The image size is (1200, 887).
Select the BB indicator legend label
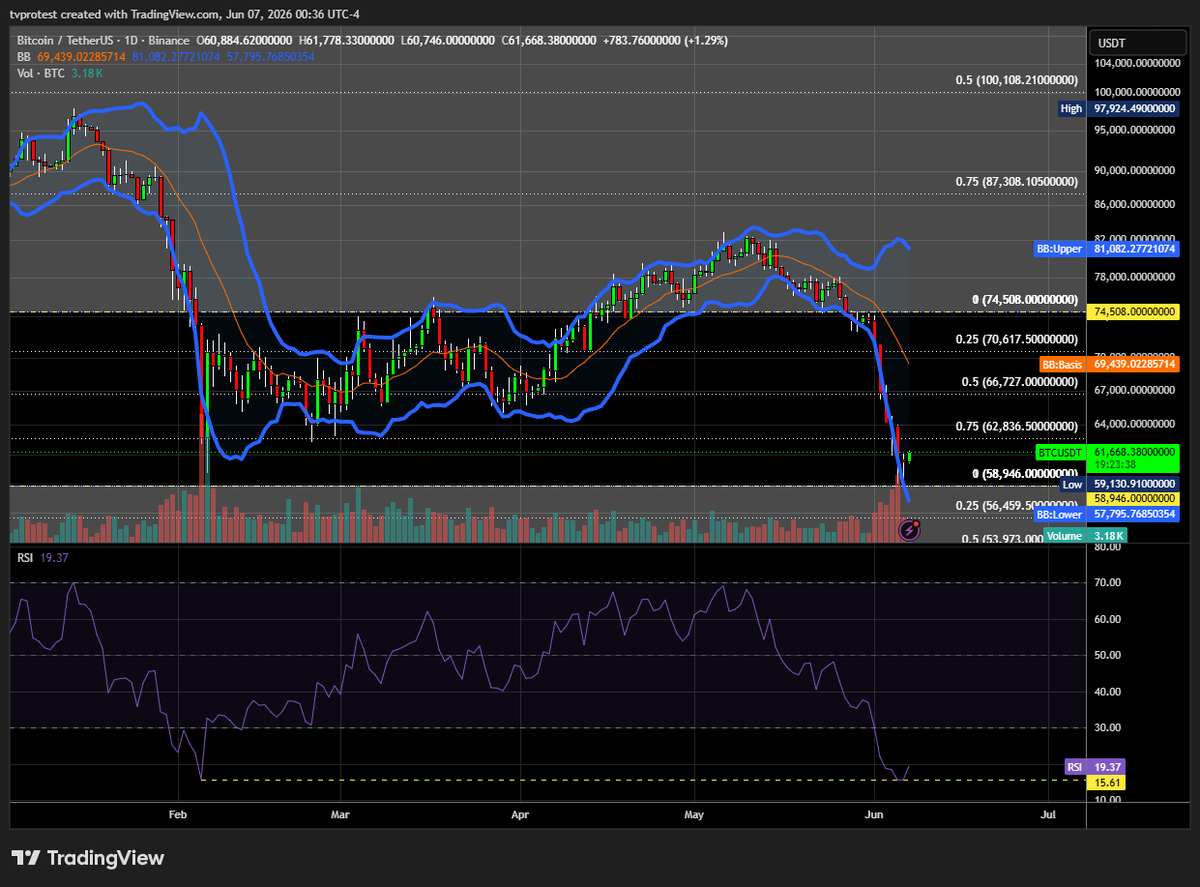(x=24, y=57)
